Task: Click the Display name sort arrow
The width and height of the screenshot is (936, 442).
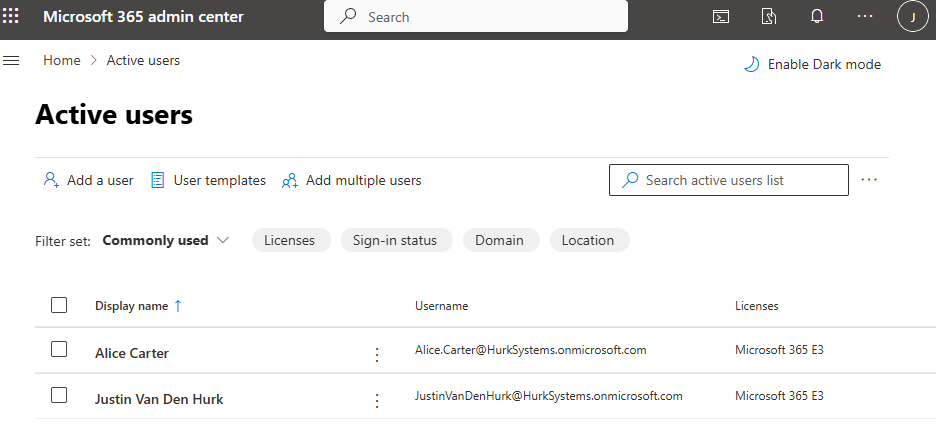Action: coord(178,306)
